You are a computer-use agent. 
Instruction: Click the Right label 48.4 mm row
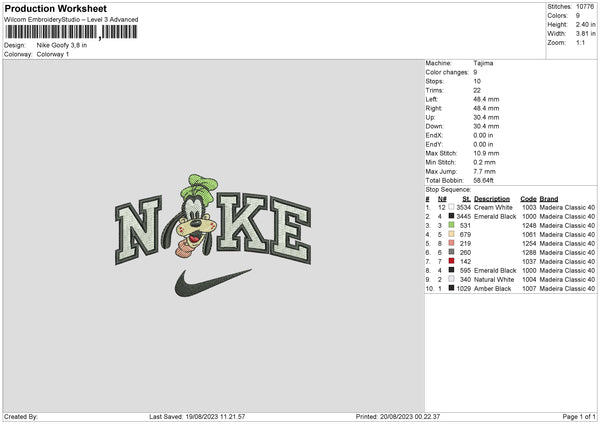pyautogui.click(x=462, y=108)
